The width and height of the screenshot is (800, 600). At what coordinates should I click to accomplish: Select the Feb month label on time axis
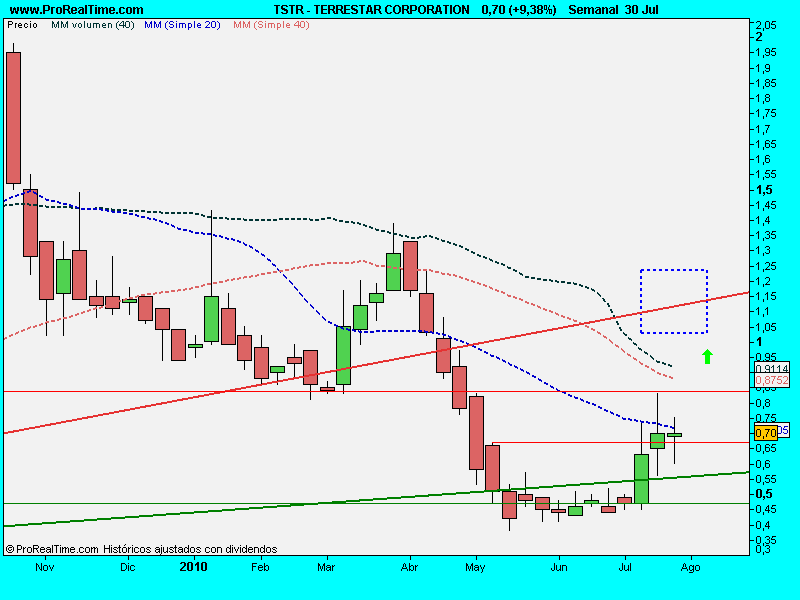tap(260, 567)
